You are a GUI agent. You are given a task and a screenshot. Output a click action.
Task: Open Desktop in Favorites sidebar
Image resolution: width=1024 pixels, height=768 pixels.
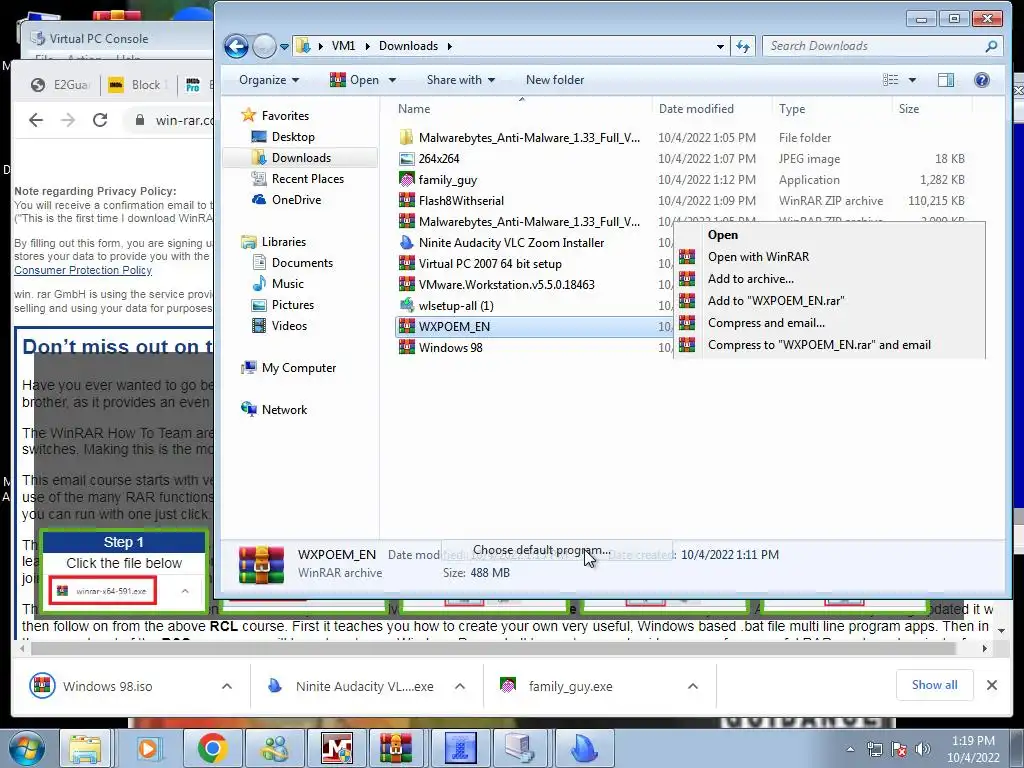pos(293,136)
